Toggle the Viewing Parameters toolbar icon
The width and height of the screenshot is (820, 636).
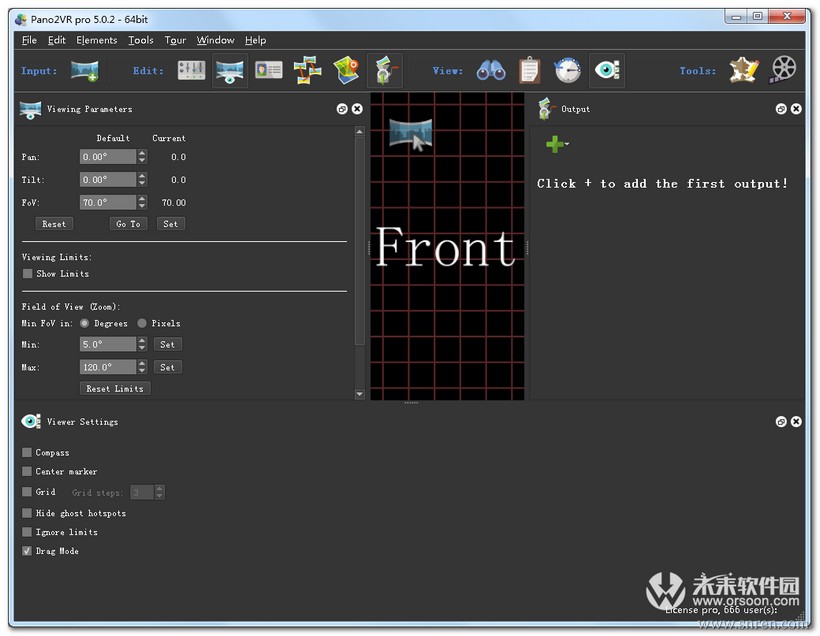click(230, 71)
